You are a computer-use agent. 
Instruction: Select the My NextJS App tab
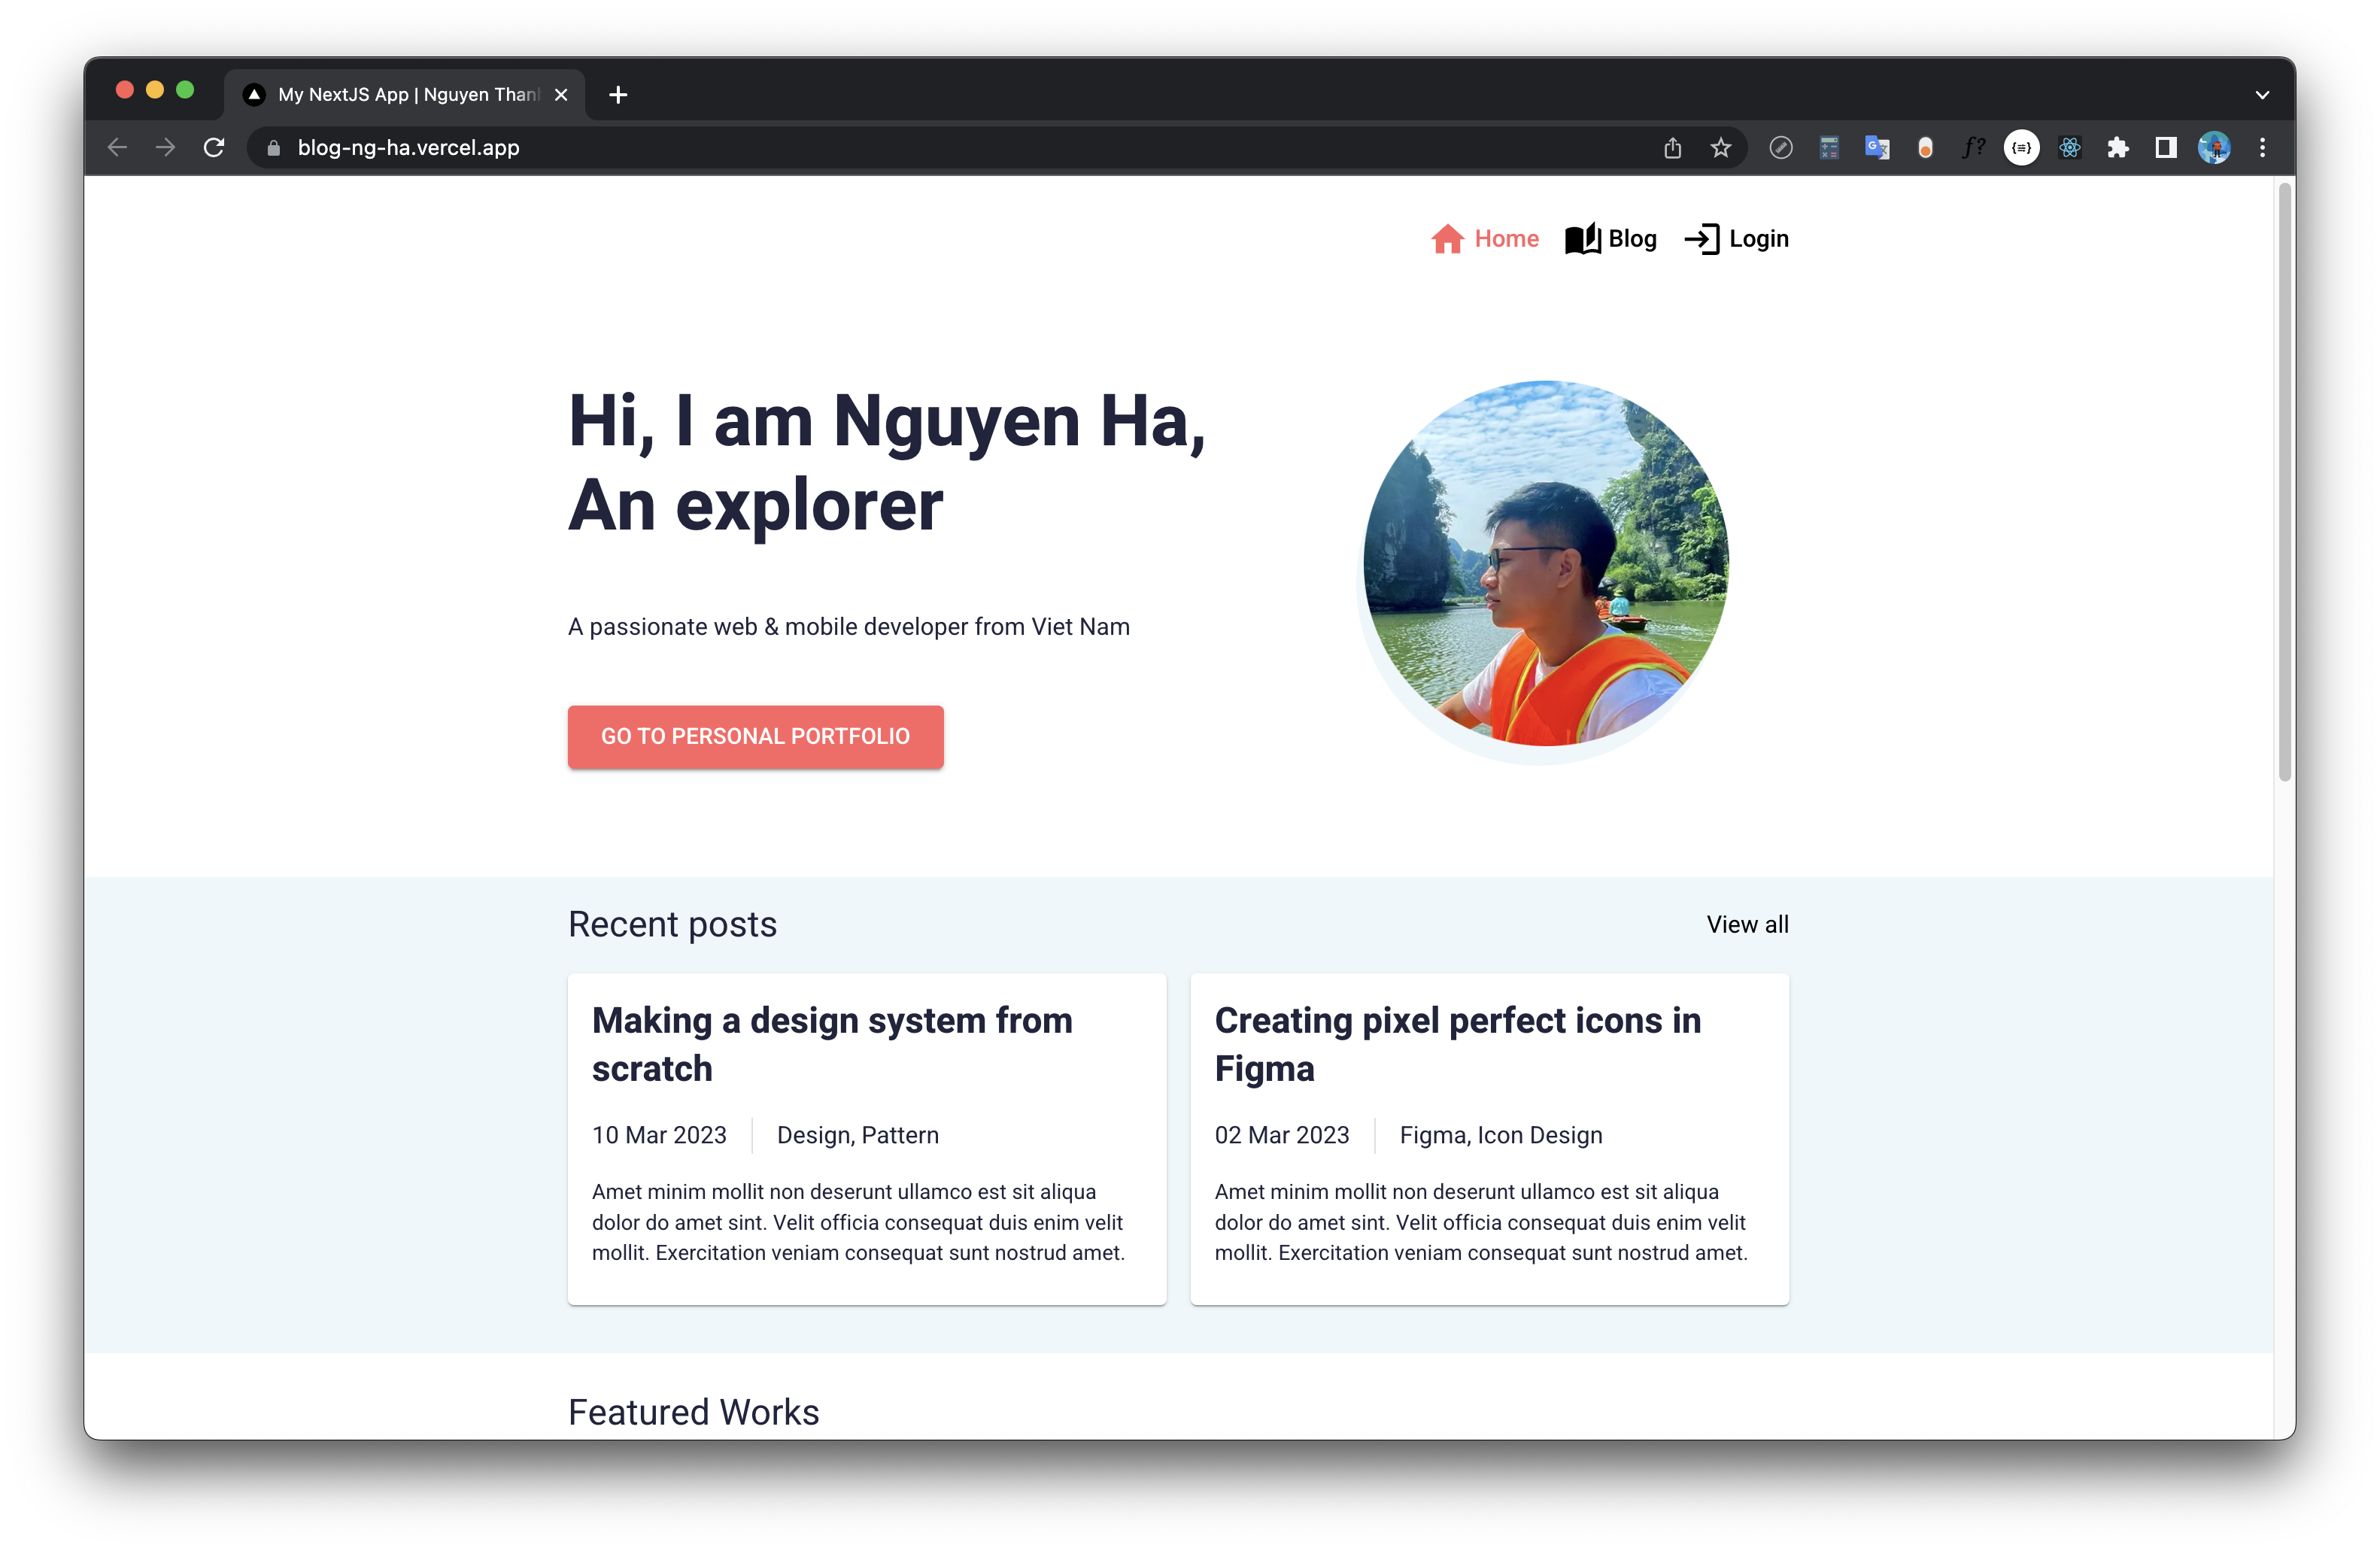(400, 95)
